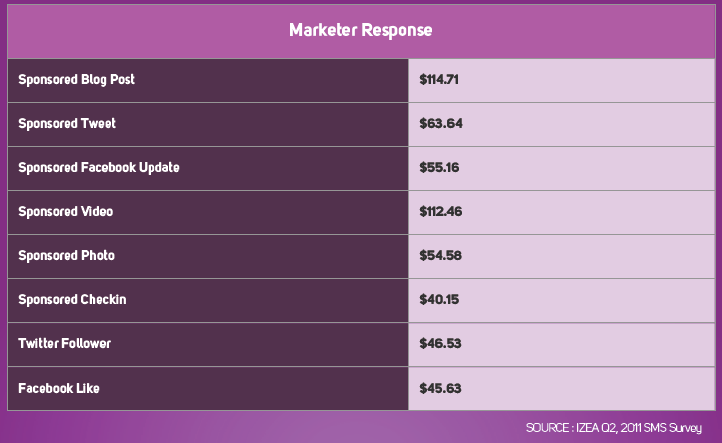The image size is (722, 443).
Task: Select the $112.46 price value
Action: click(441, 212)
